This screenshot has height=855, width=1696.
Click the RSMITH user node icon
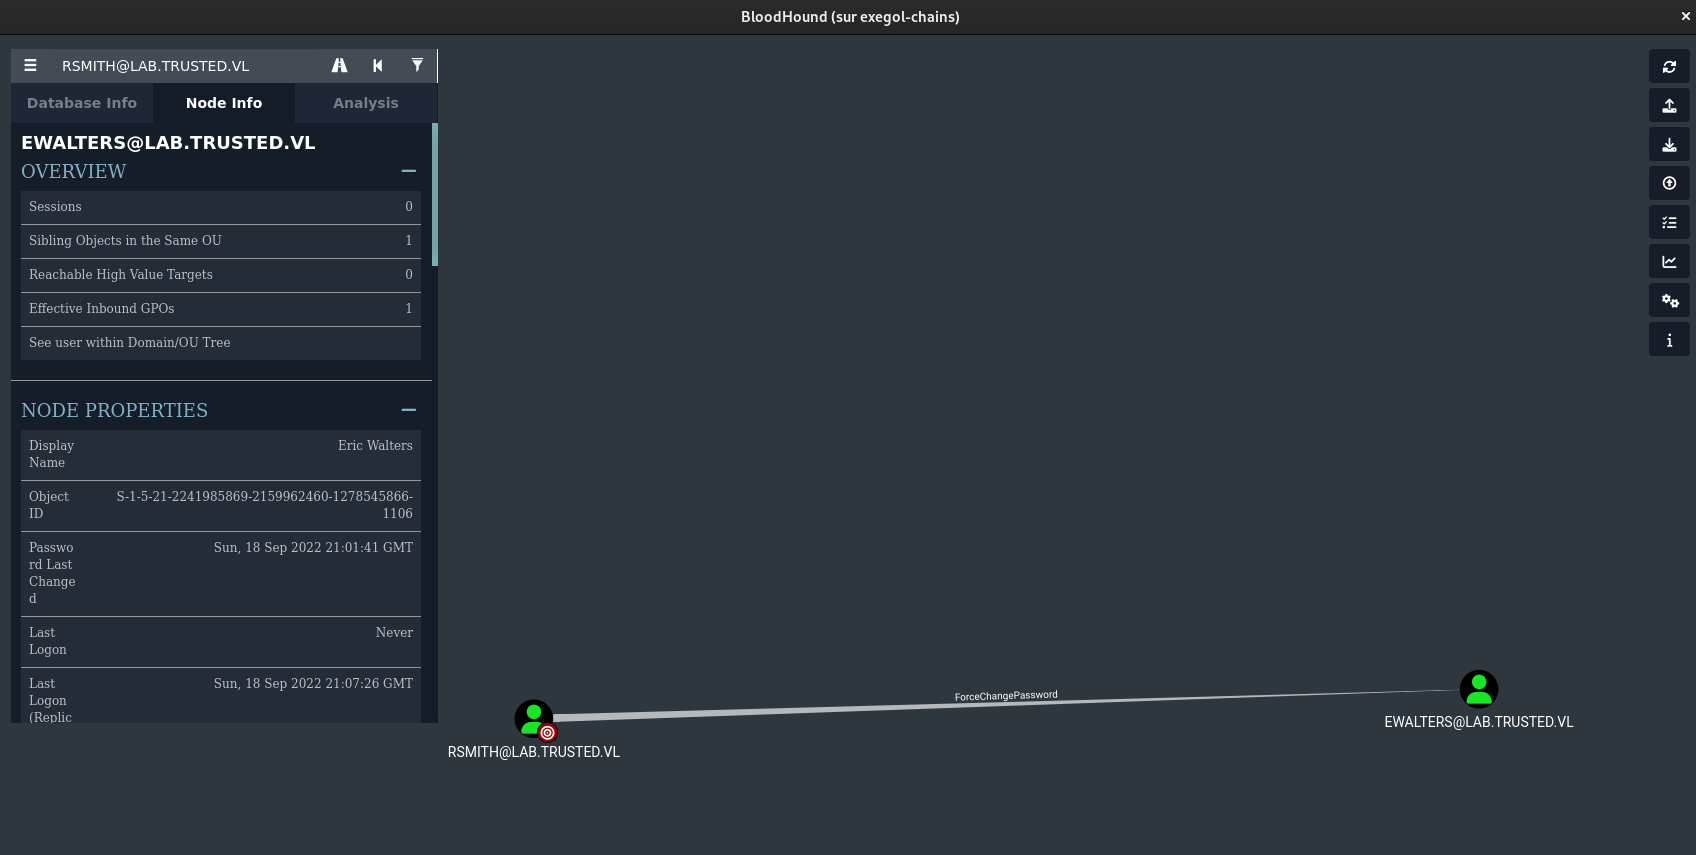click(533, 718)
